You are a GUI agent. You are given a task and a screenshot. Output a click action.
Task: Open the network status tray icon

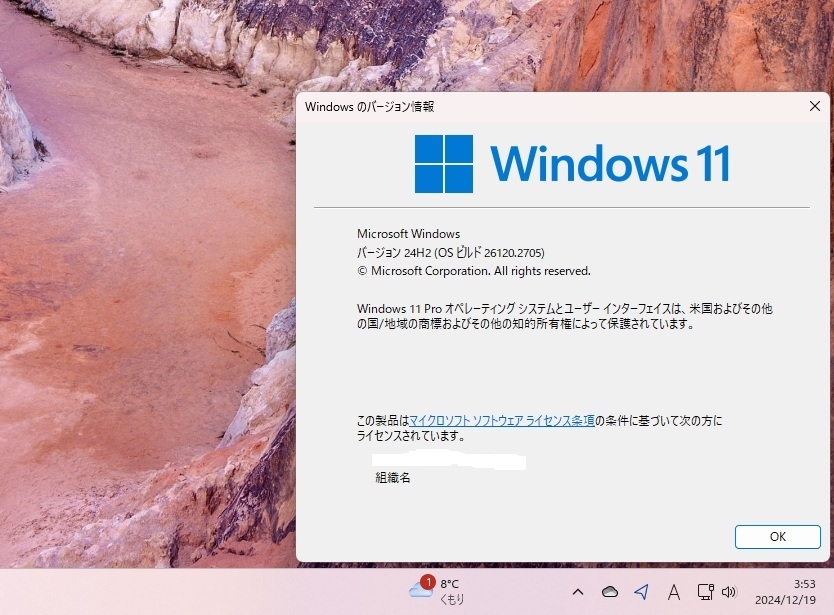click(x=705, y=592)
